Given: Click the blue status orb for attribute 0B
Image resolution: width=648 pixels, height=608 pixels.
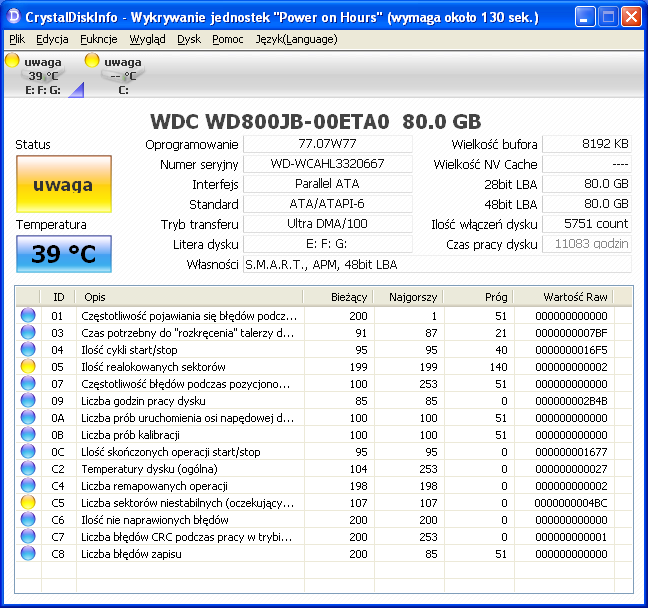Looking at the screenshot, I should [x=28, y=434].
